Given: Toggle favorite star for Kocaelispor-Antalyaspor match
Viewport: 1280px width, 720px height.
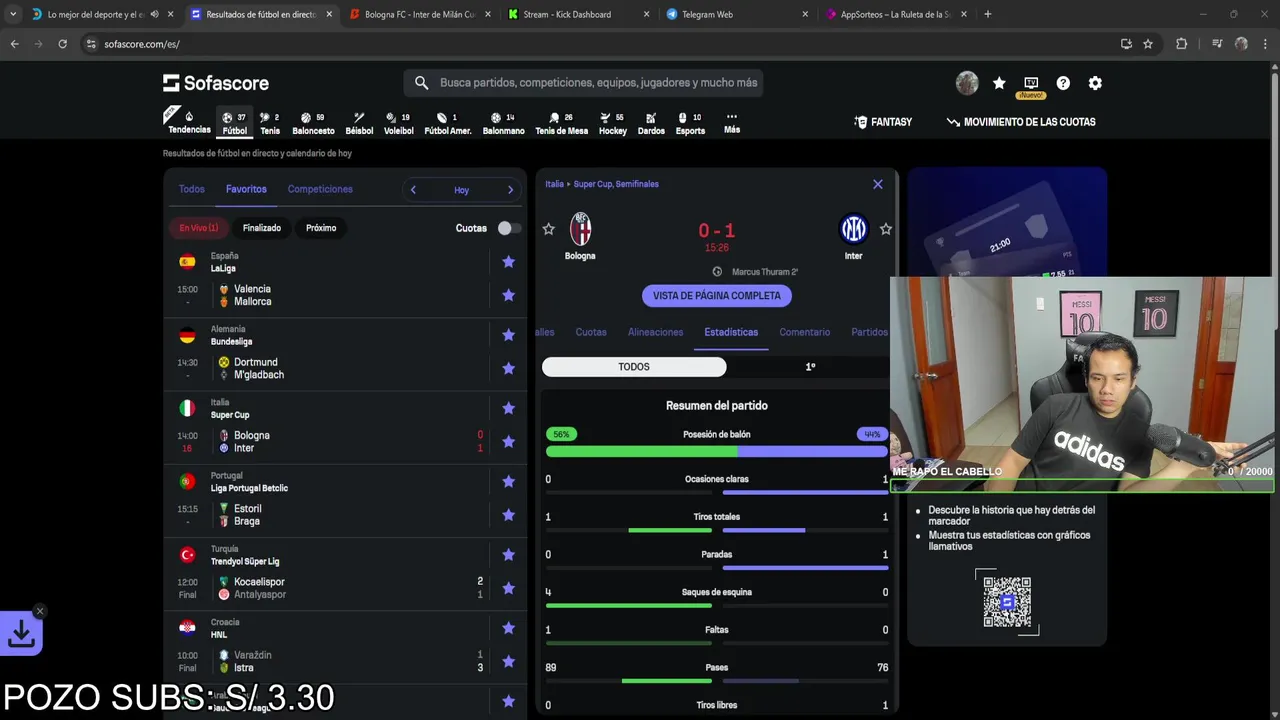Looking at the screenshot, I should [508, 588].
